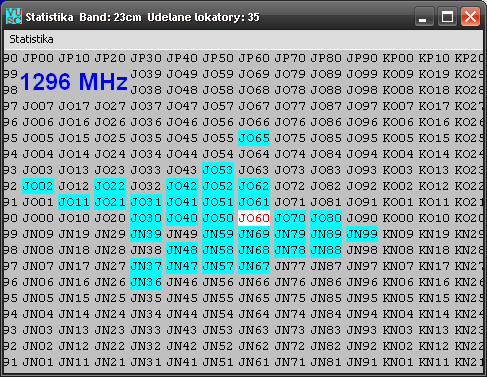The height and width of the screenshot is (377, 487).
Task: Click unworked locator JN01
Action: click(38, 362)
